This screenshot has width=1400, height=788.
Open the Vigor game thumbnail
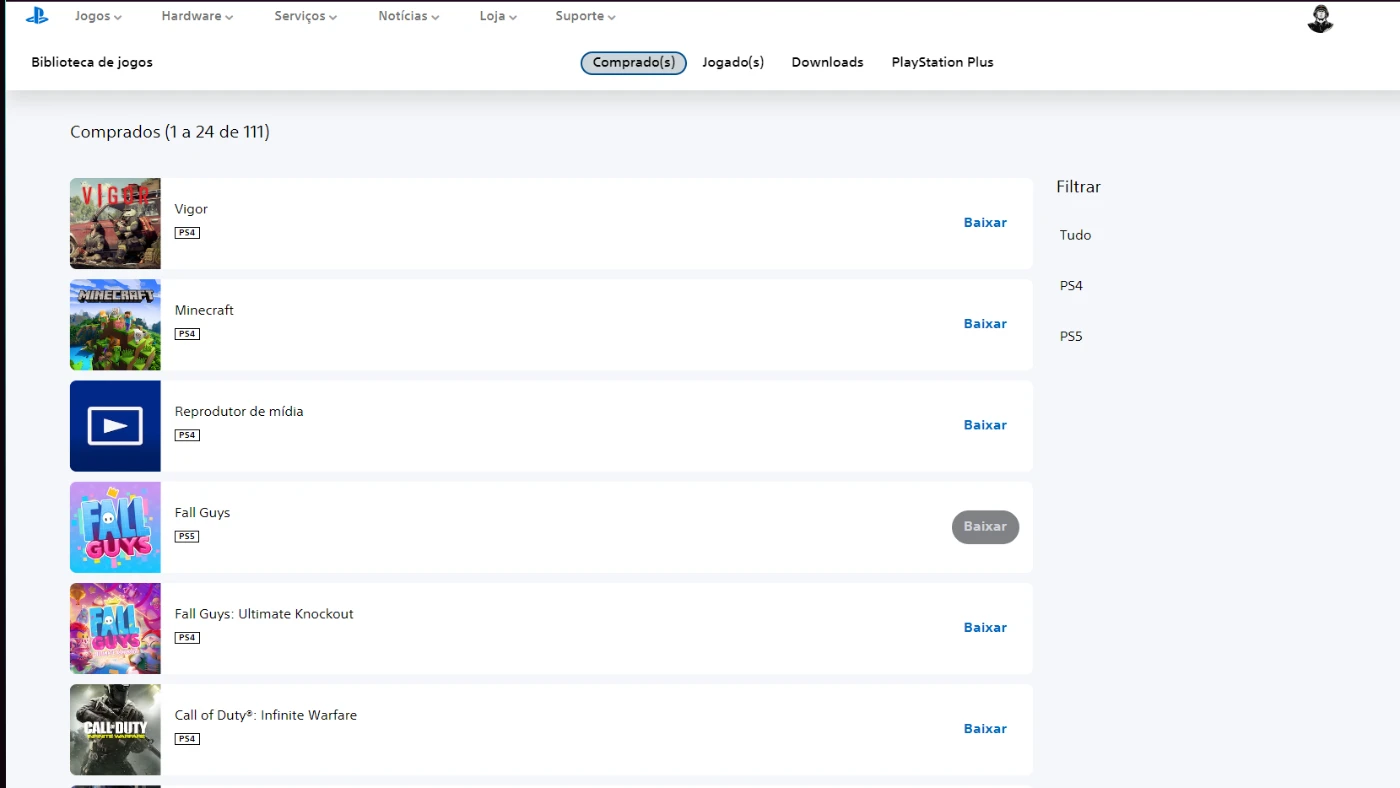[115, 223]
